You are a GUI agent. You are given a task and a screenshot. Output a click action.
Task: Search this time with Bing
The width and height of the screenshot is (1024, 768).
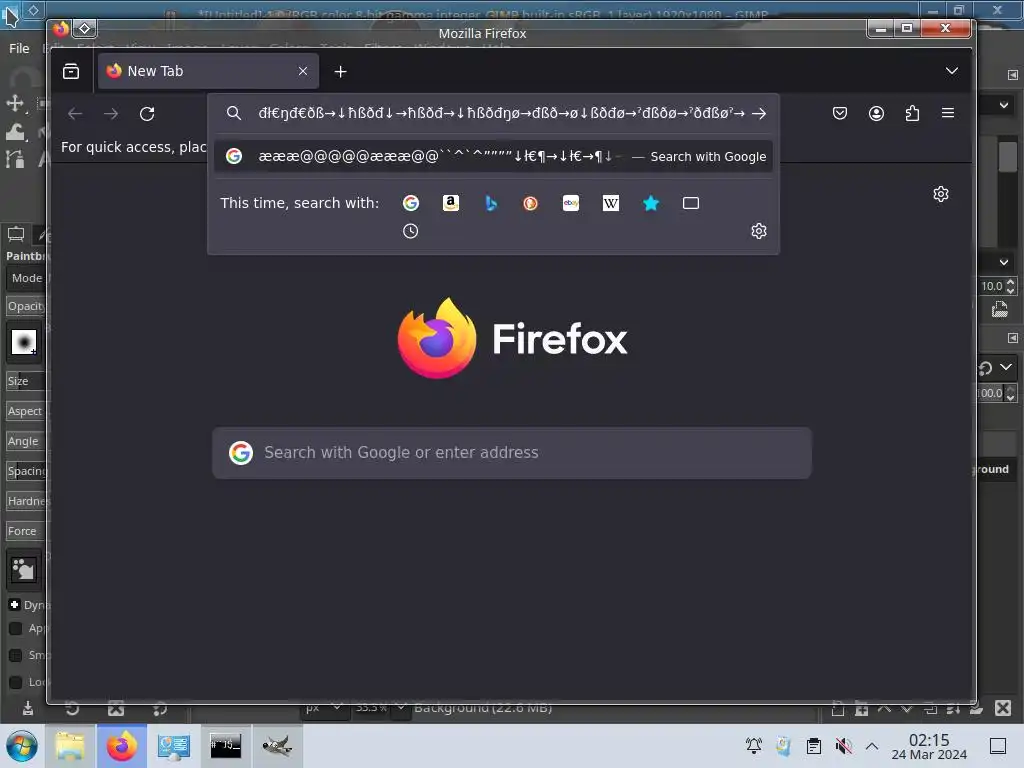pos(491,203)
